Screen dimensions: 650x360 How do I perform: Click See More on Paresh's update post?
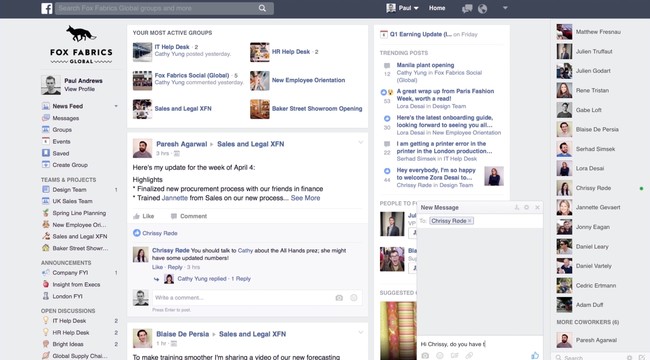pos(305,198)
